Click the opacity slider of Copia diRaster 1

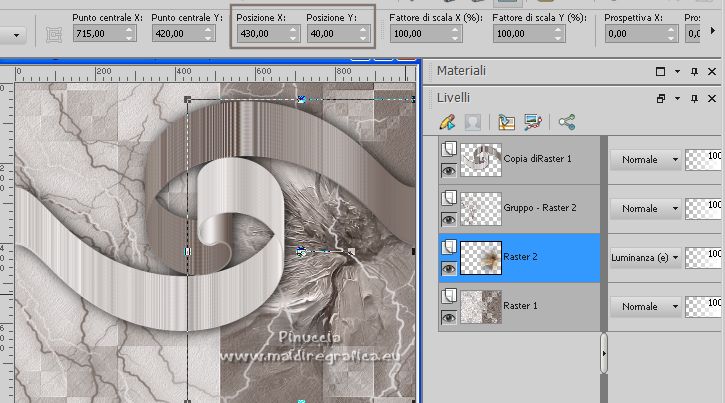[x=703, y=160]
